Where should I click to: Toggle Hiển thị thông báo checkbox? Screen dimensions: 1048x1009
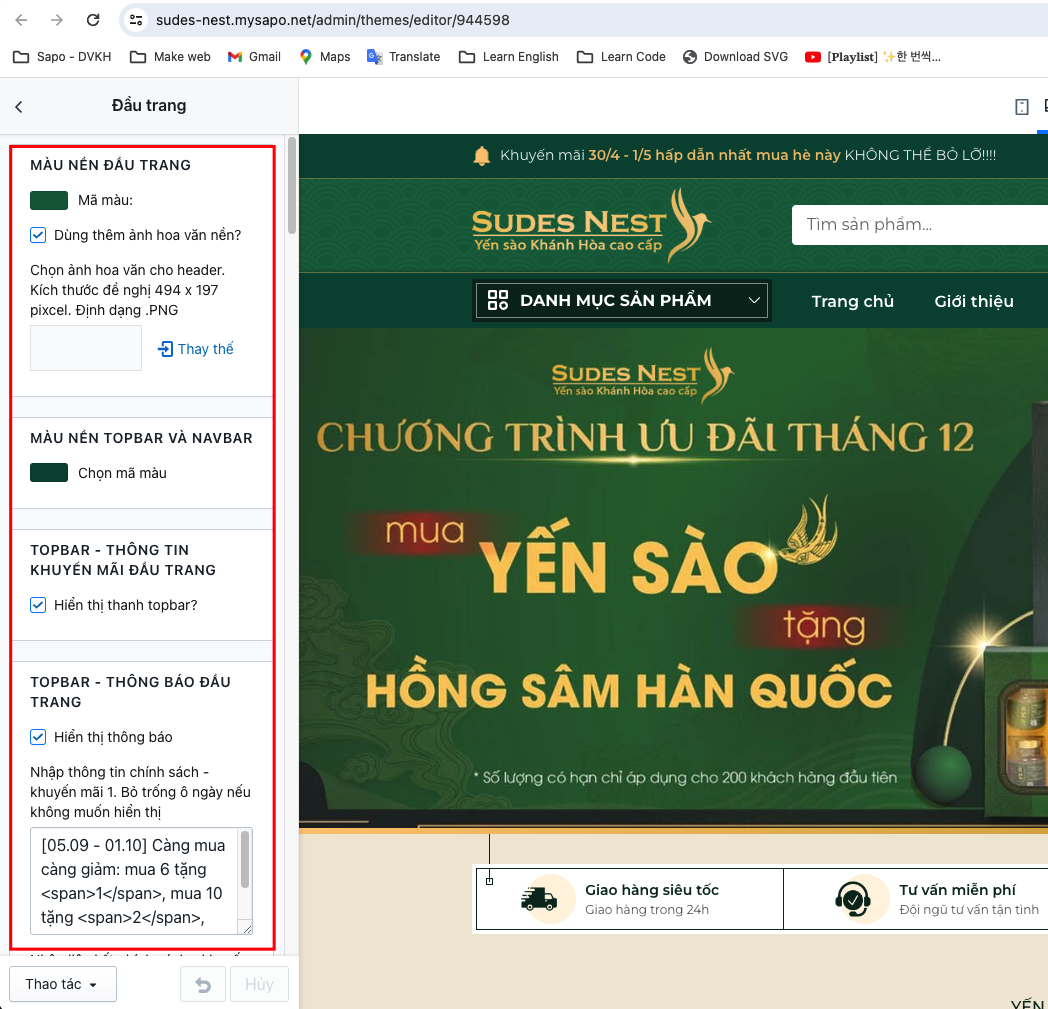click(x=38, y=737)
